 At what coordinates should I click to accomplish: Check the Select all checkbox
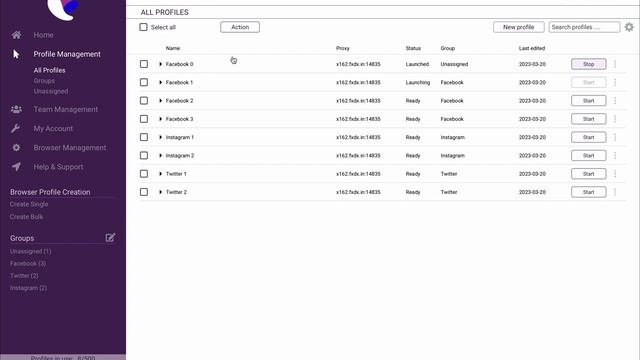[143, 27]
